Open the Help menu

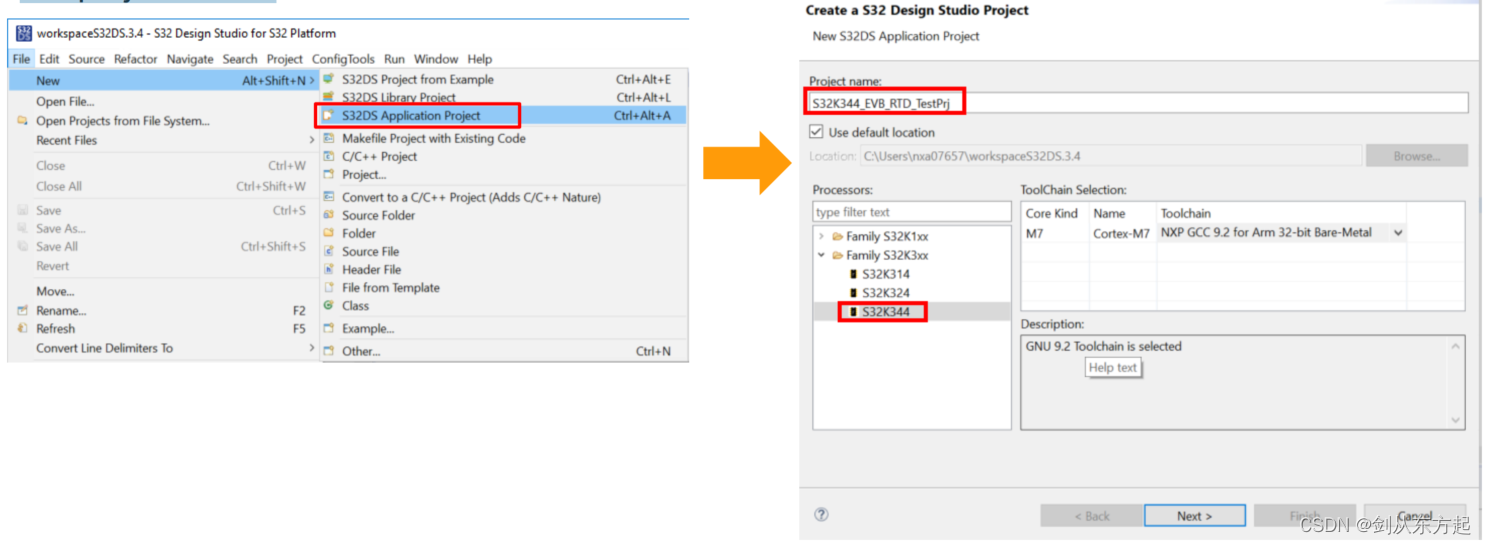(x=480, y=59)
